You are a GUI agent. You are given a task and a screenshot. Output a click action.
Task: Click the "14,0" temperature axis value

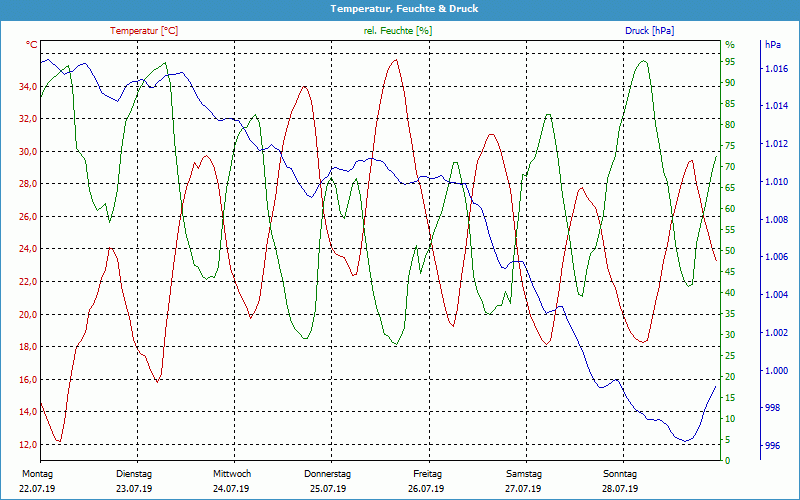click(28, 413)
